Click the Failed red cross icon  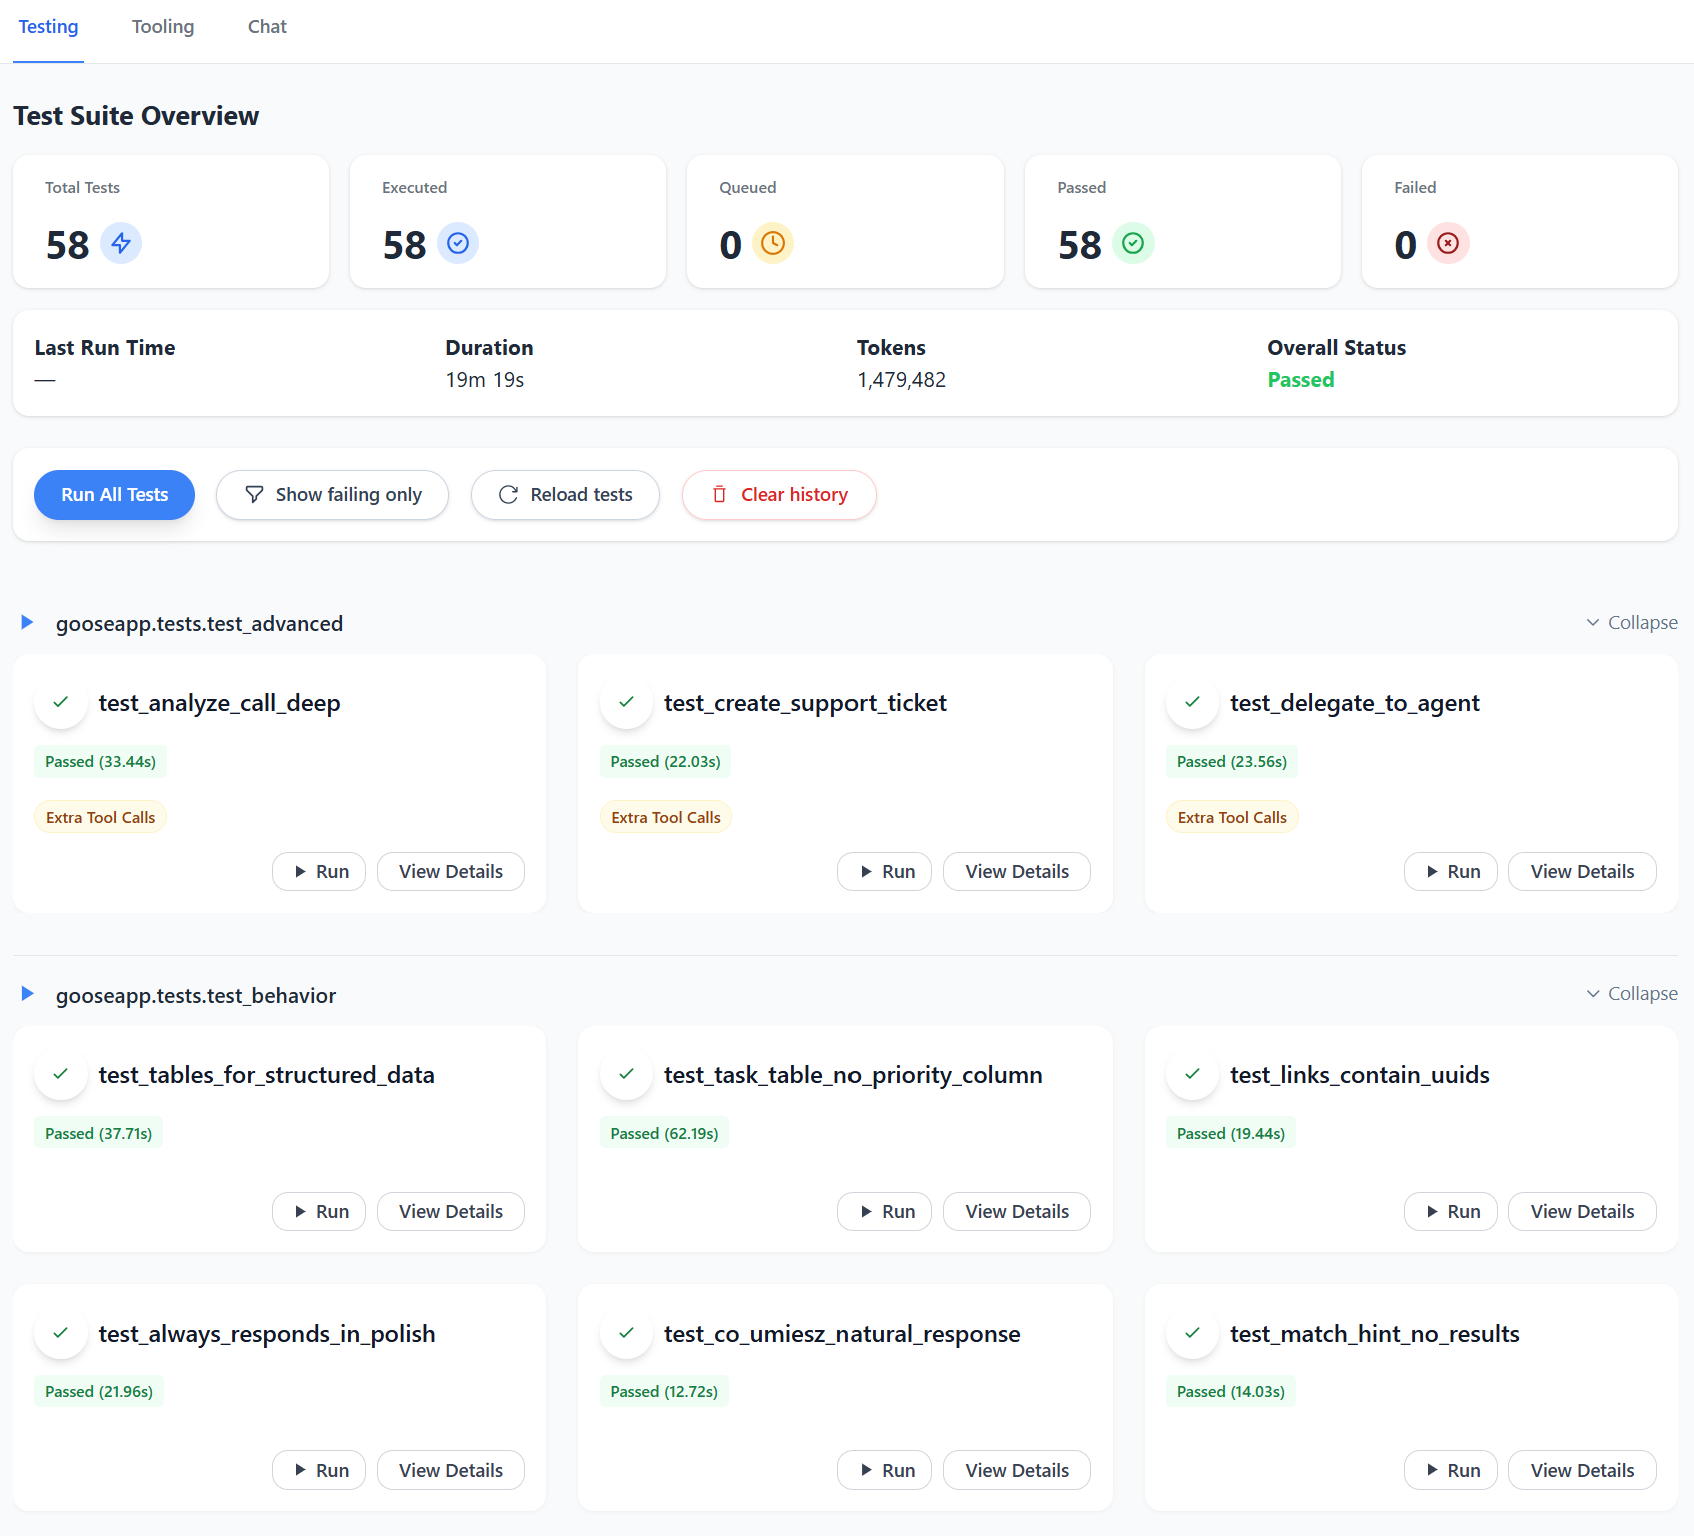click(1449, 243)
